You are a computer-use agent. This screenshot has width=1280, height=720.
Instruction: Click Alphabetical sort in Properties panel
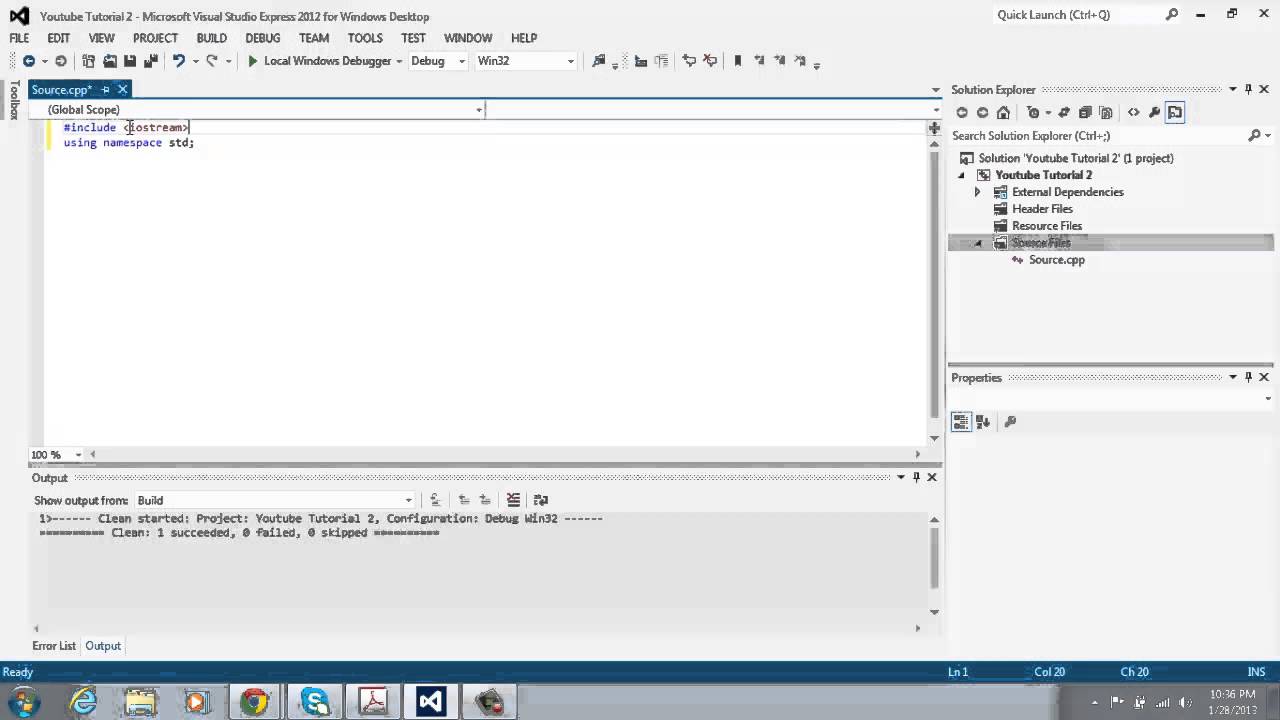coord(983,422)
